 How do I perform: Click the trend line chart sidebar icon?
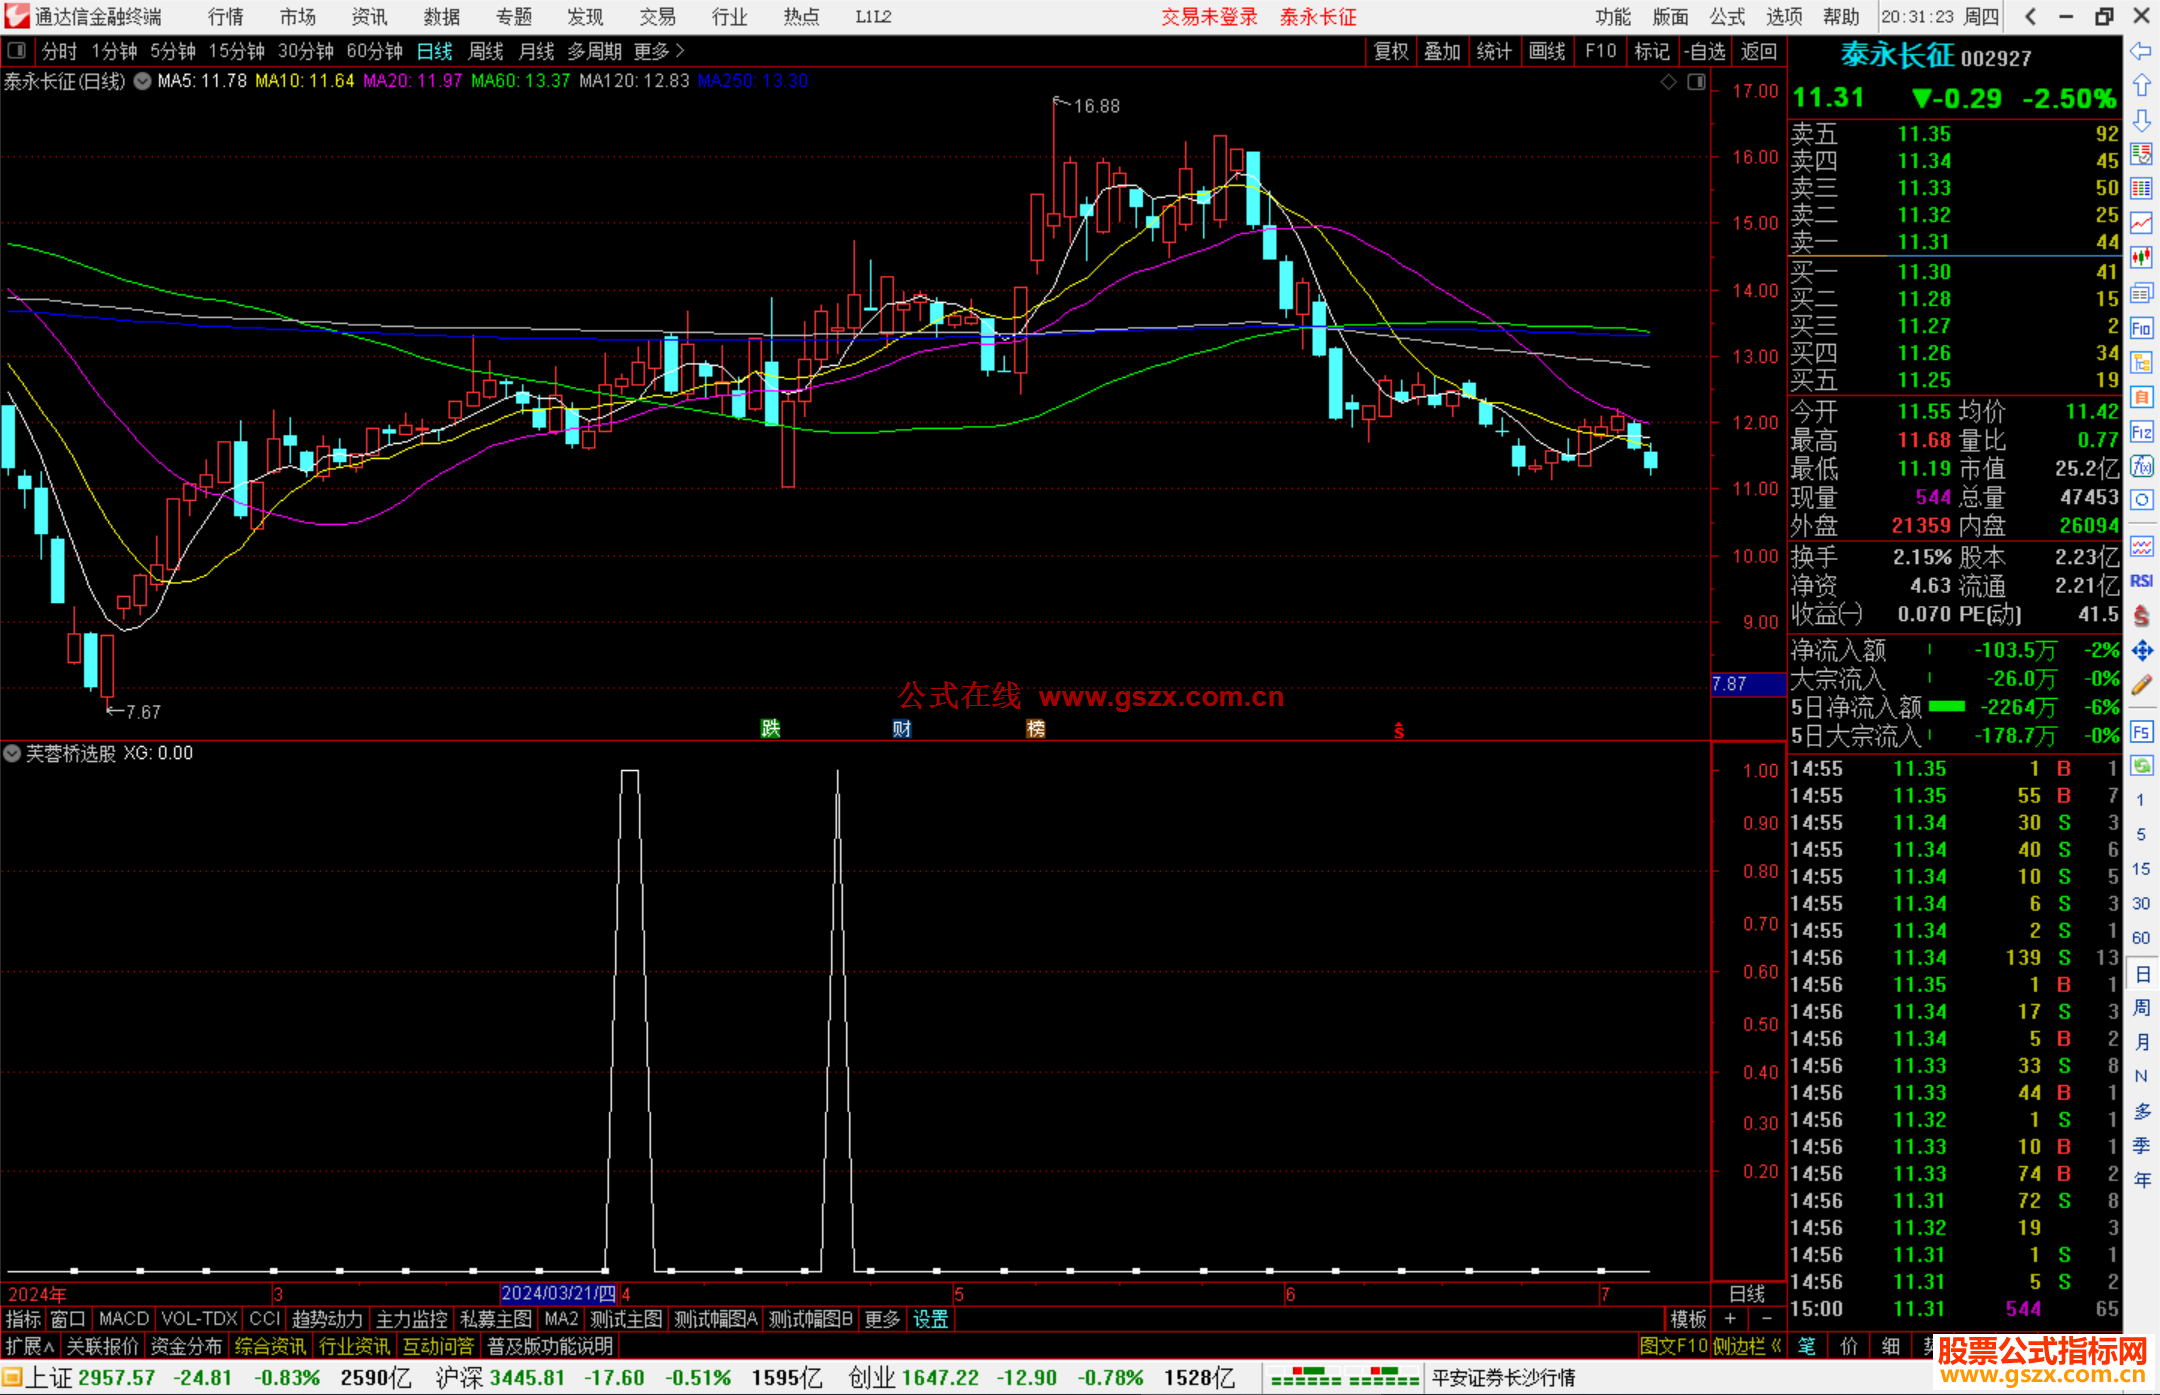coord(2141,222)
